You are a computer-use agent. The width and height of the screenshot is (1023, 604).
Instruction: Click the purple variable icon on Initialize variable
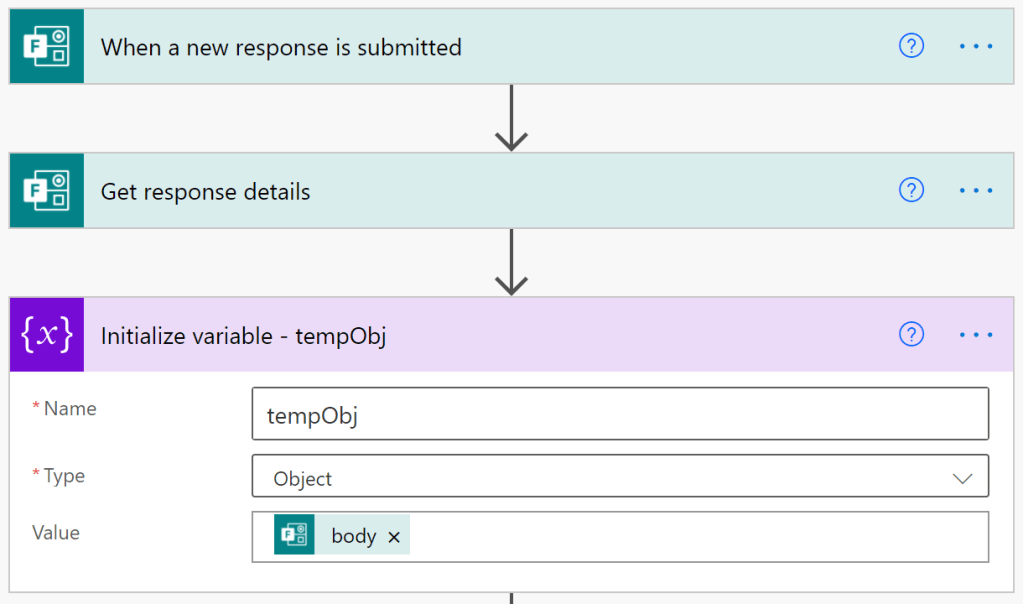point(46,335)
